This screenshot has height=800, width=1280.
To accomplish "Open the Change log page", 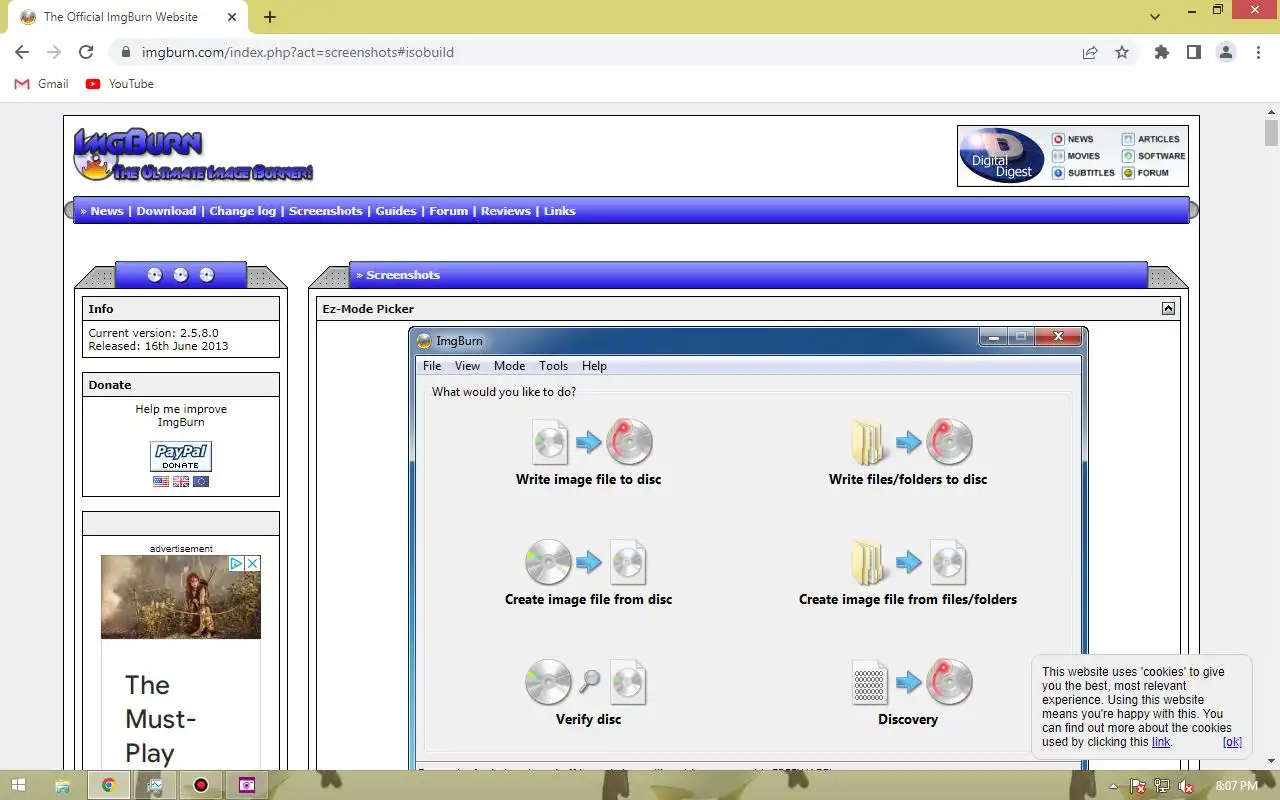I will 242,211.
